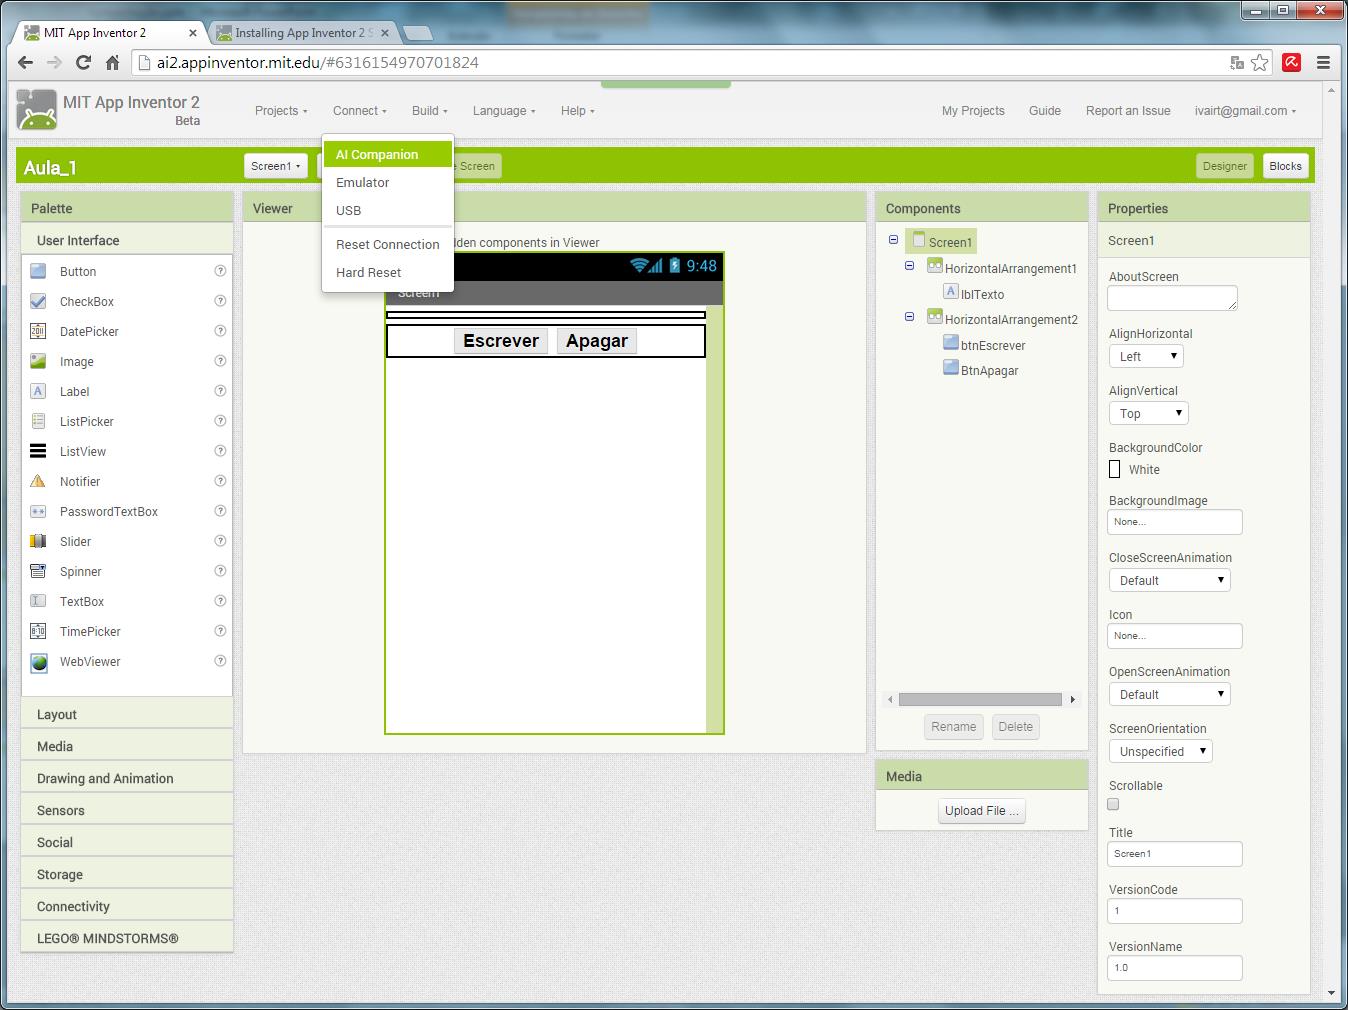Select the Label palette icon
Screen dimensions: 1348x1010
click(38, 391)
